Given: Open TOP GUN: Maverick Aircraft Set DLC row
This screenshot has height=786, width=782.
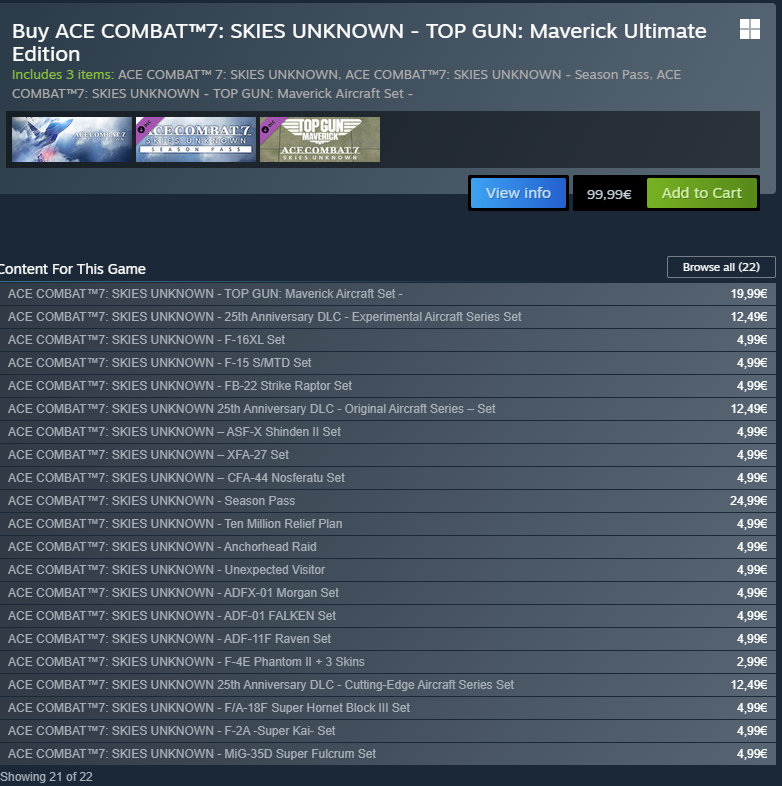Looking at the screenshot, I should pyautogui.click(x=387, y=294).
